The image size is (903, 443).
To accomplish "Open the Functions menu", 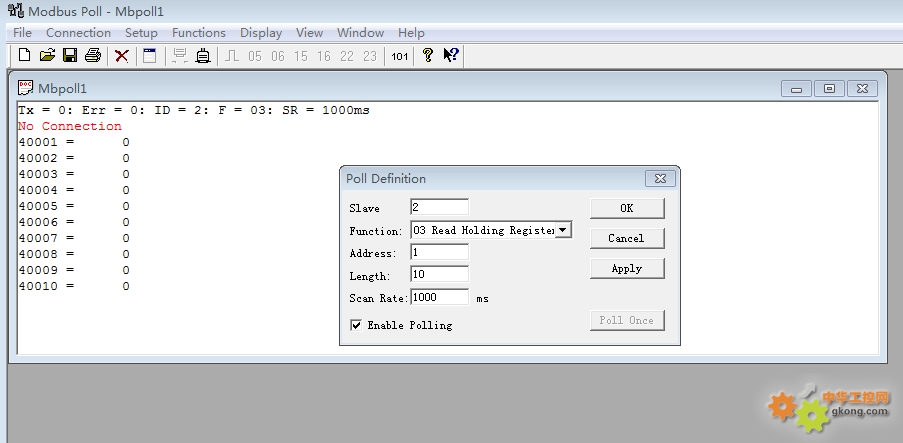I will coord(199,33).
